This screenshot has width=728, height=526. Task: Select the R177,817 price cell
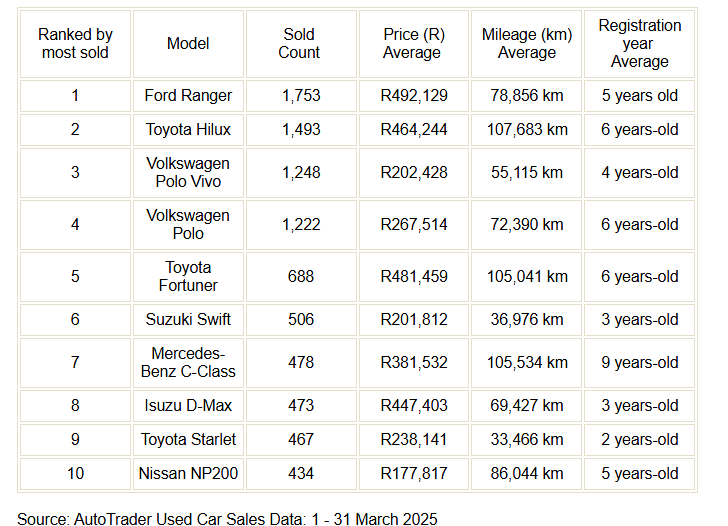pos(414,474)
